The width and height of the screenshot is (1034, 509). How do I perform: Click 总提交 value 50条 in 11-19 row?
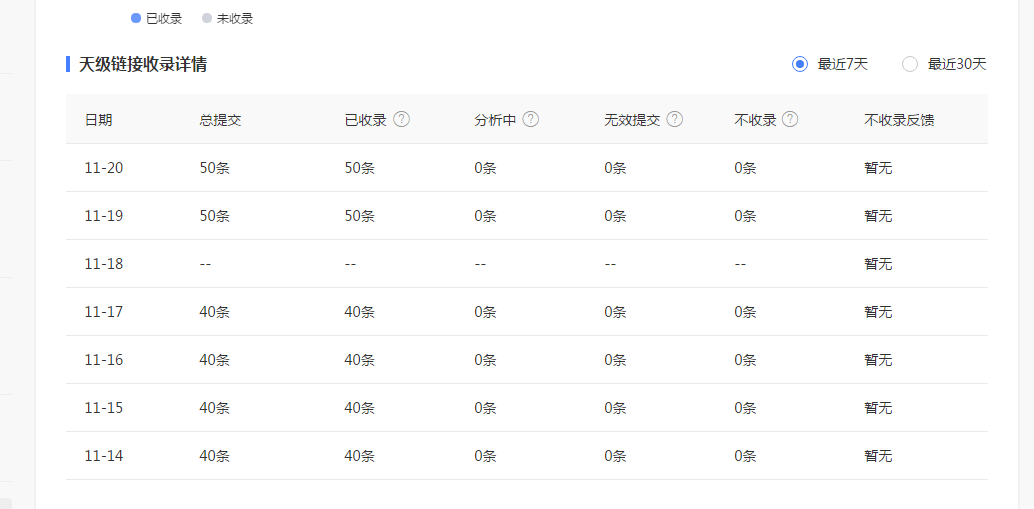214,216
